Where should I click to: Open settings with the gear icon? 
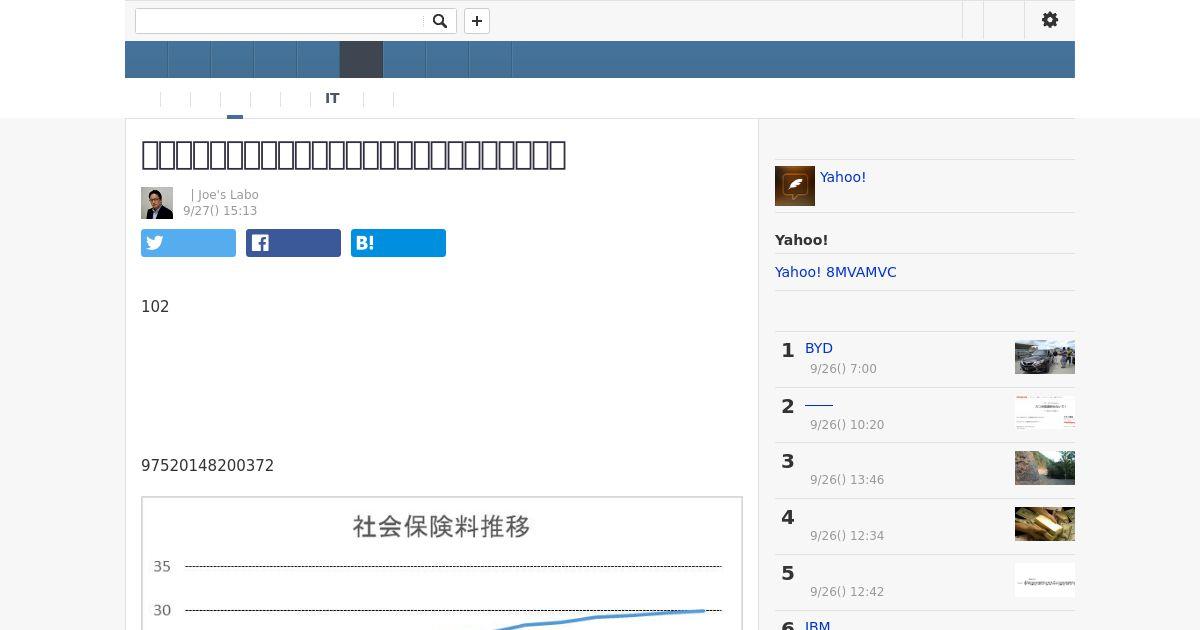1050,20
